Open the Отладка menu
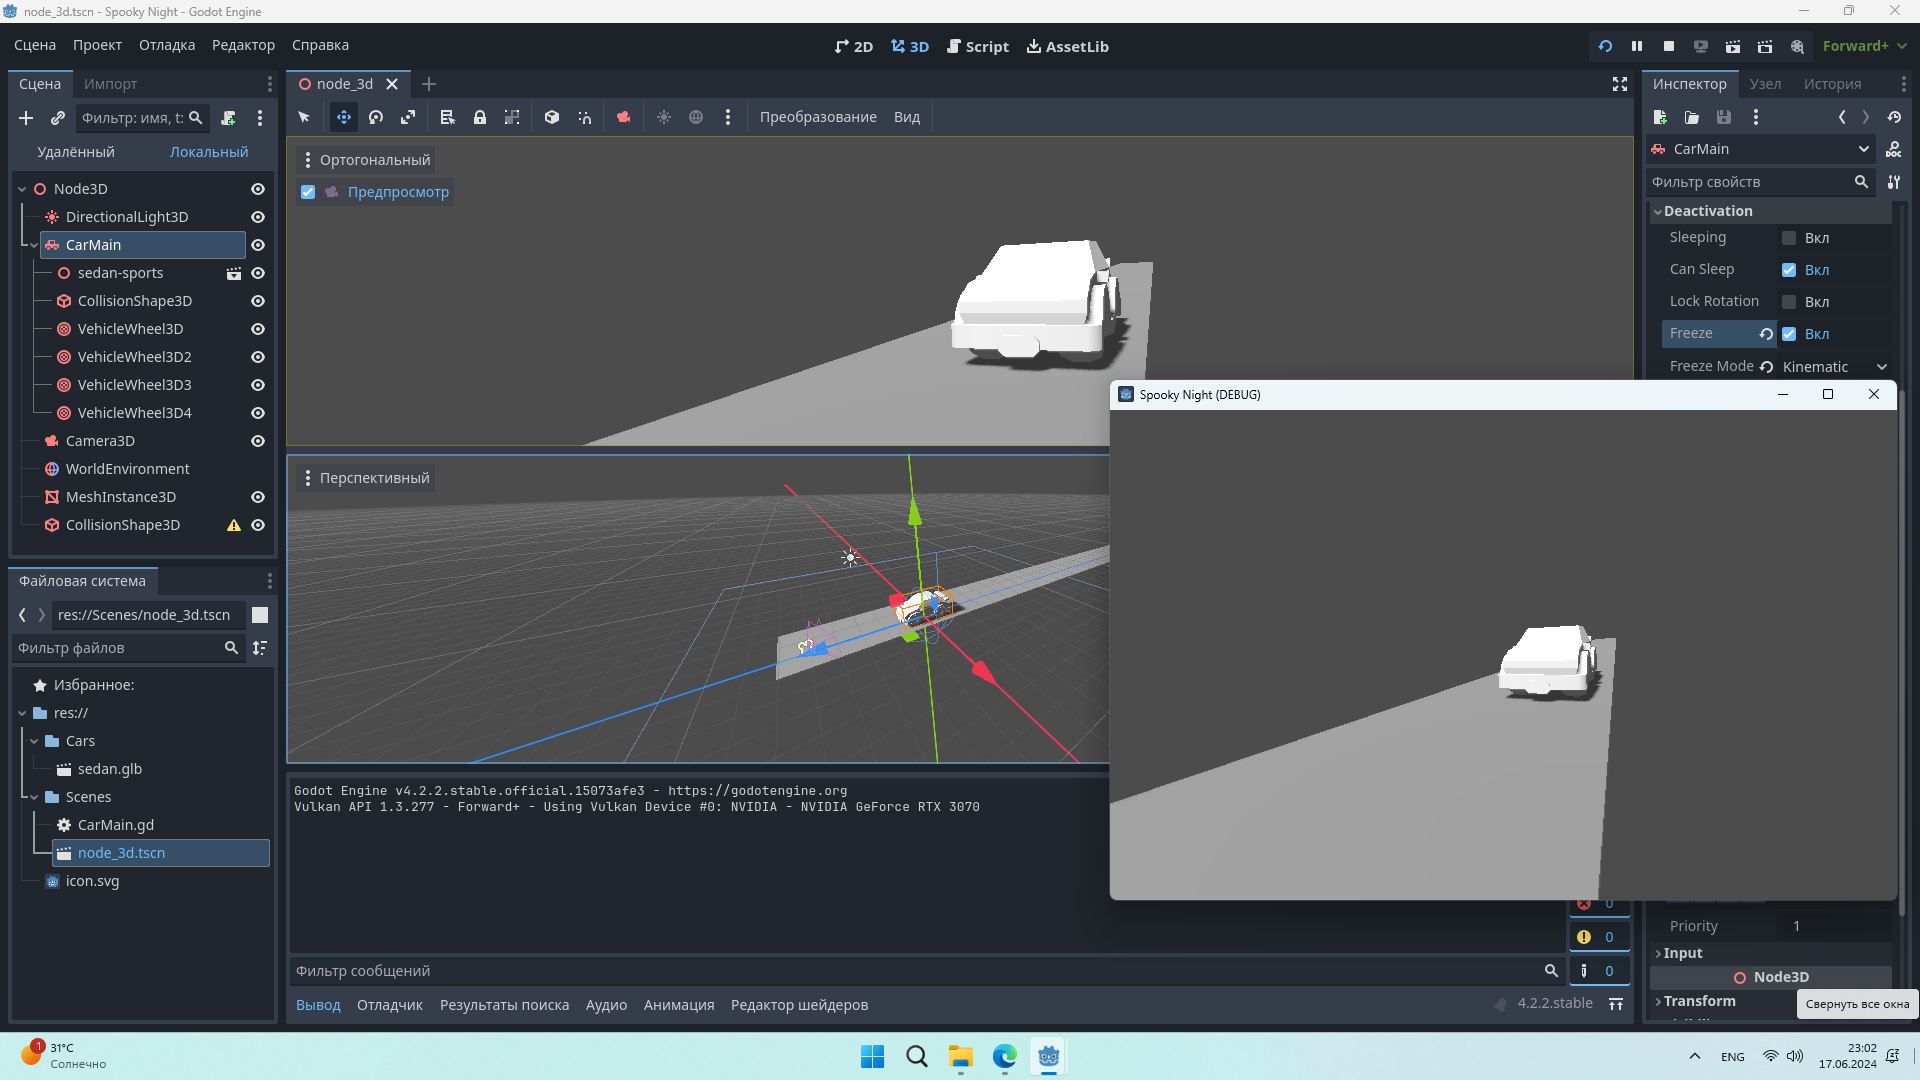This screenshot has width=1920, height=1080. click(x=167, y=45)
